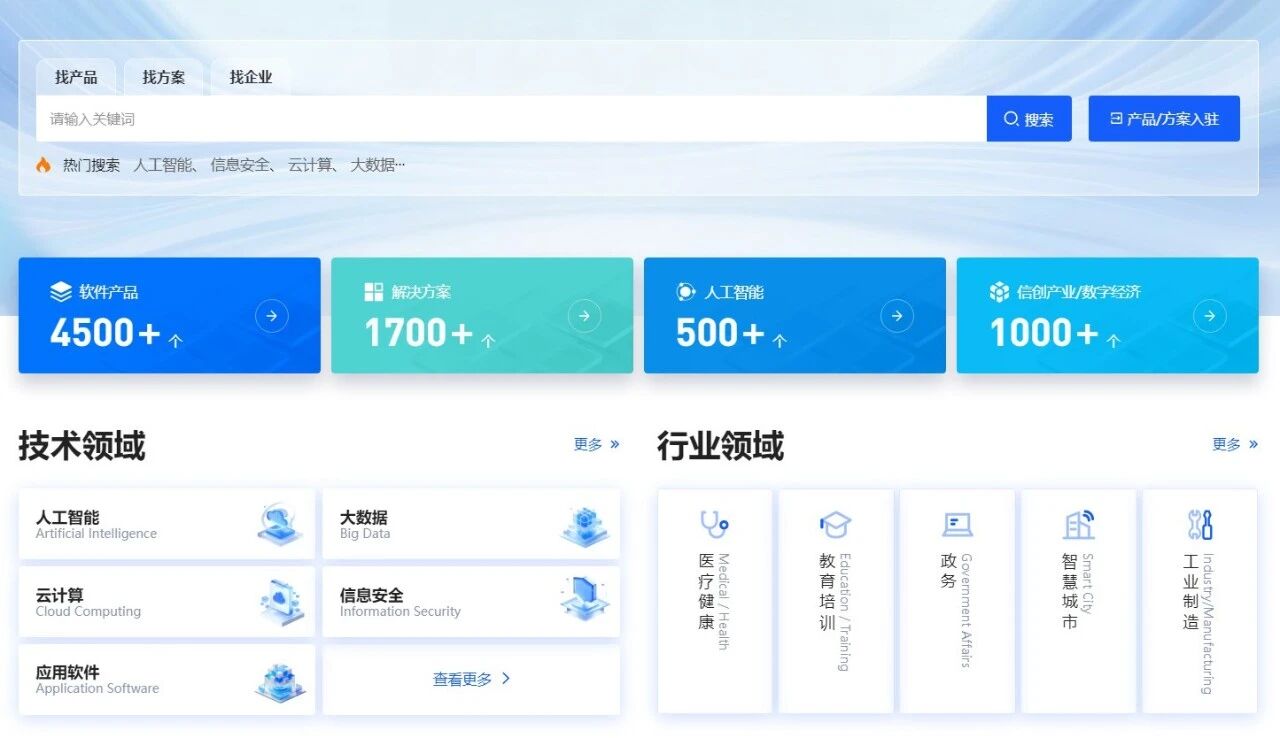
Task: Expand 更多 next to 行业领域
Action: [x=1235, y=444]
